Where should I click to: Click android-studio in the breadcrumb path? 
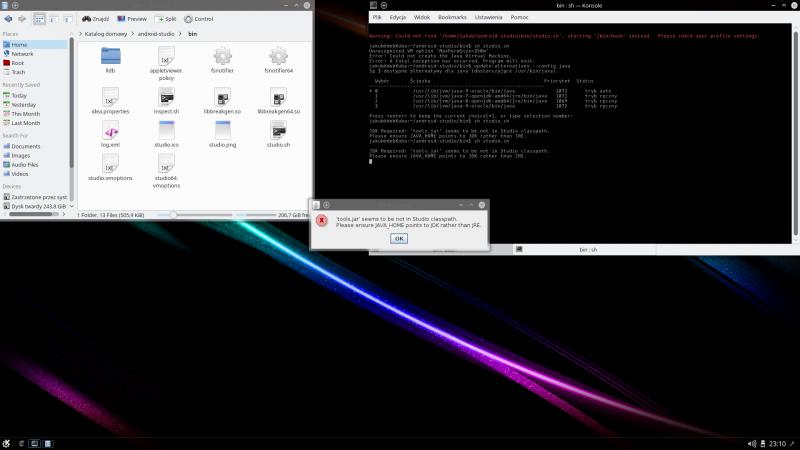click(153, 32)
